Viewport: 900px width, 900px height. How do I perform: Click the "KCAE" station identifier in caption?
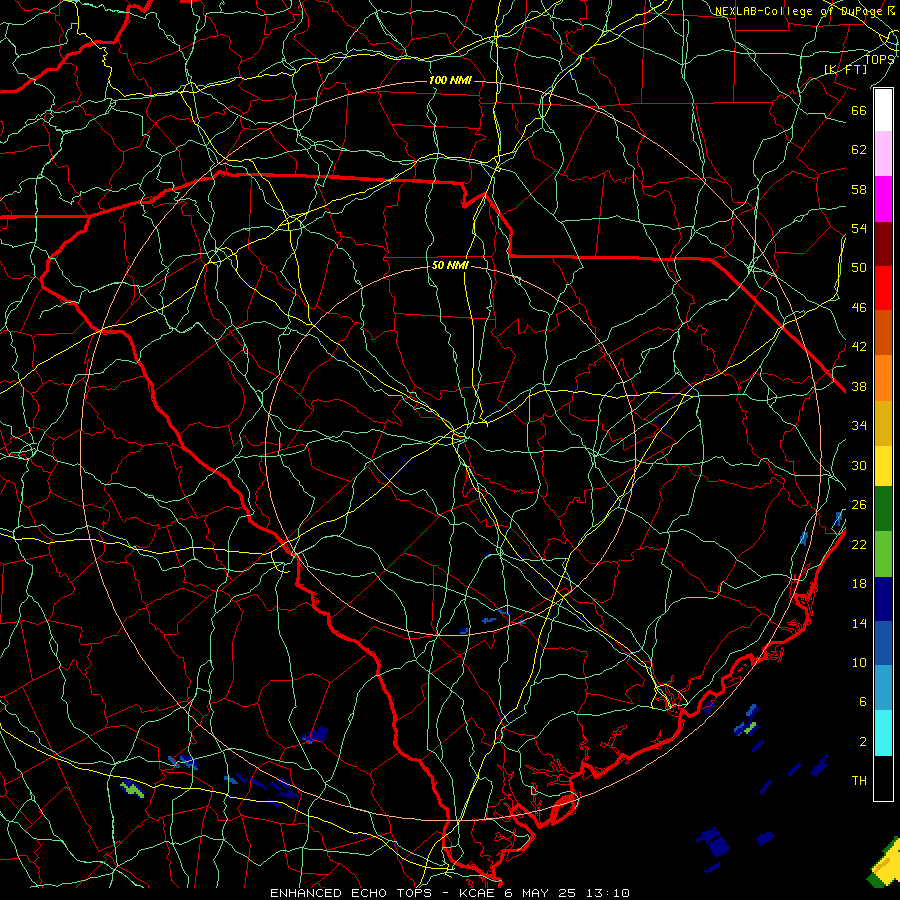pyautogui.click(x=478, y=893)
